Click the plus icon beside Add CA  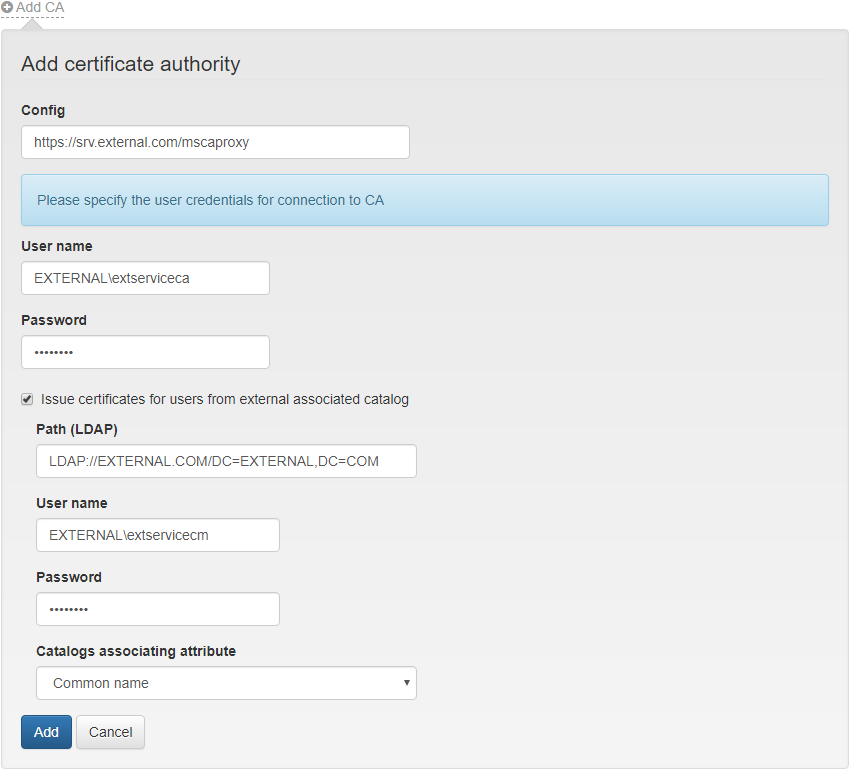[7, 7]
